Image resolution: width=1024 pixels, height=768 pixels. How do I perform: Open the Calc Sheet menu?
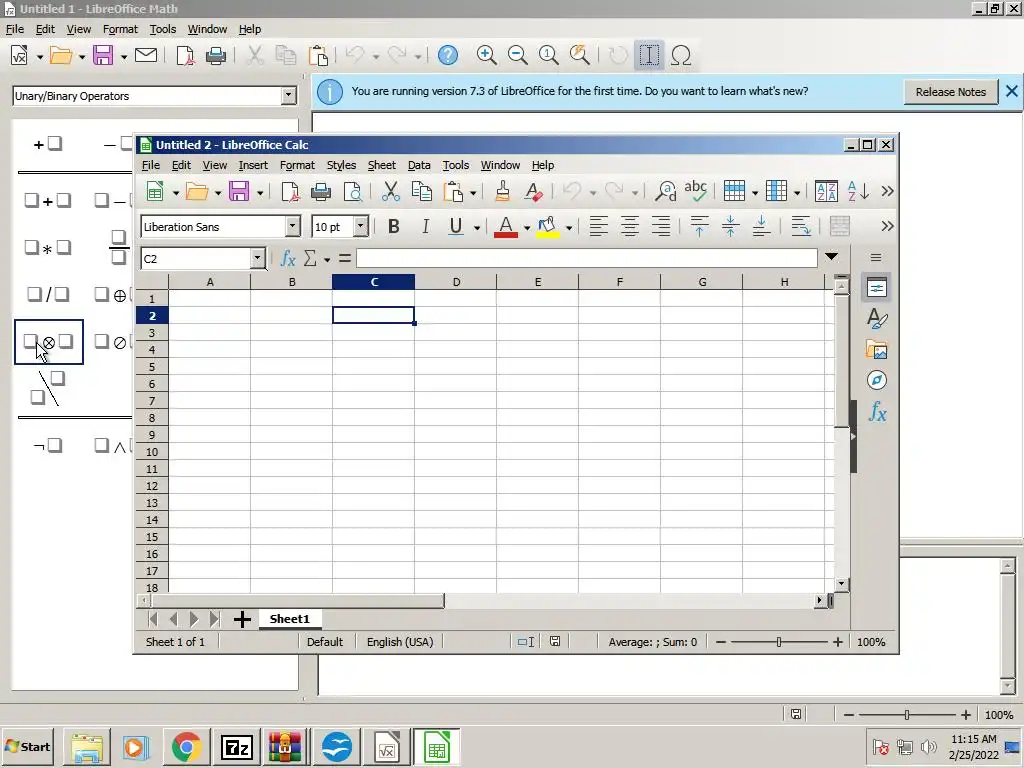click(381, 165)
